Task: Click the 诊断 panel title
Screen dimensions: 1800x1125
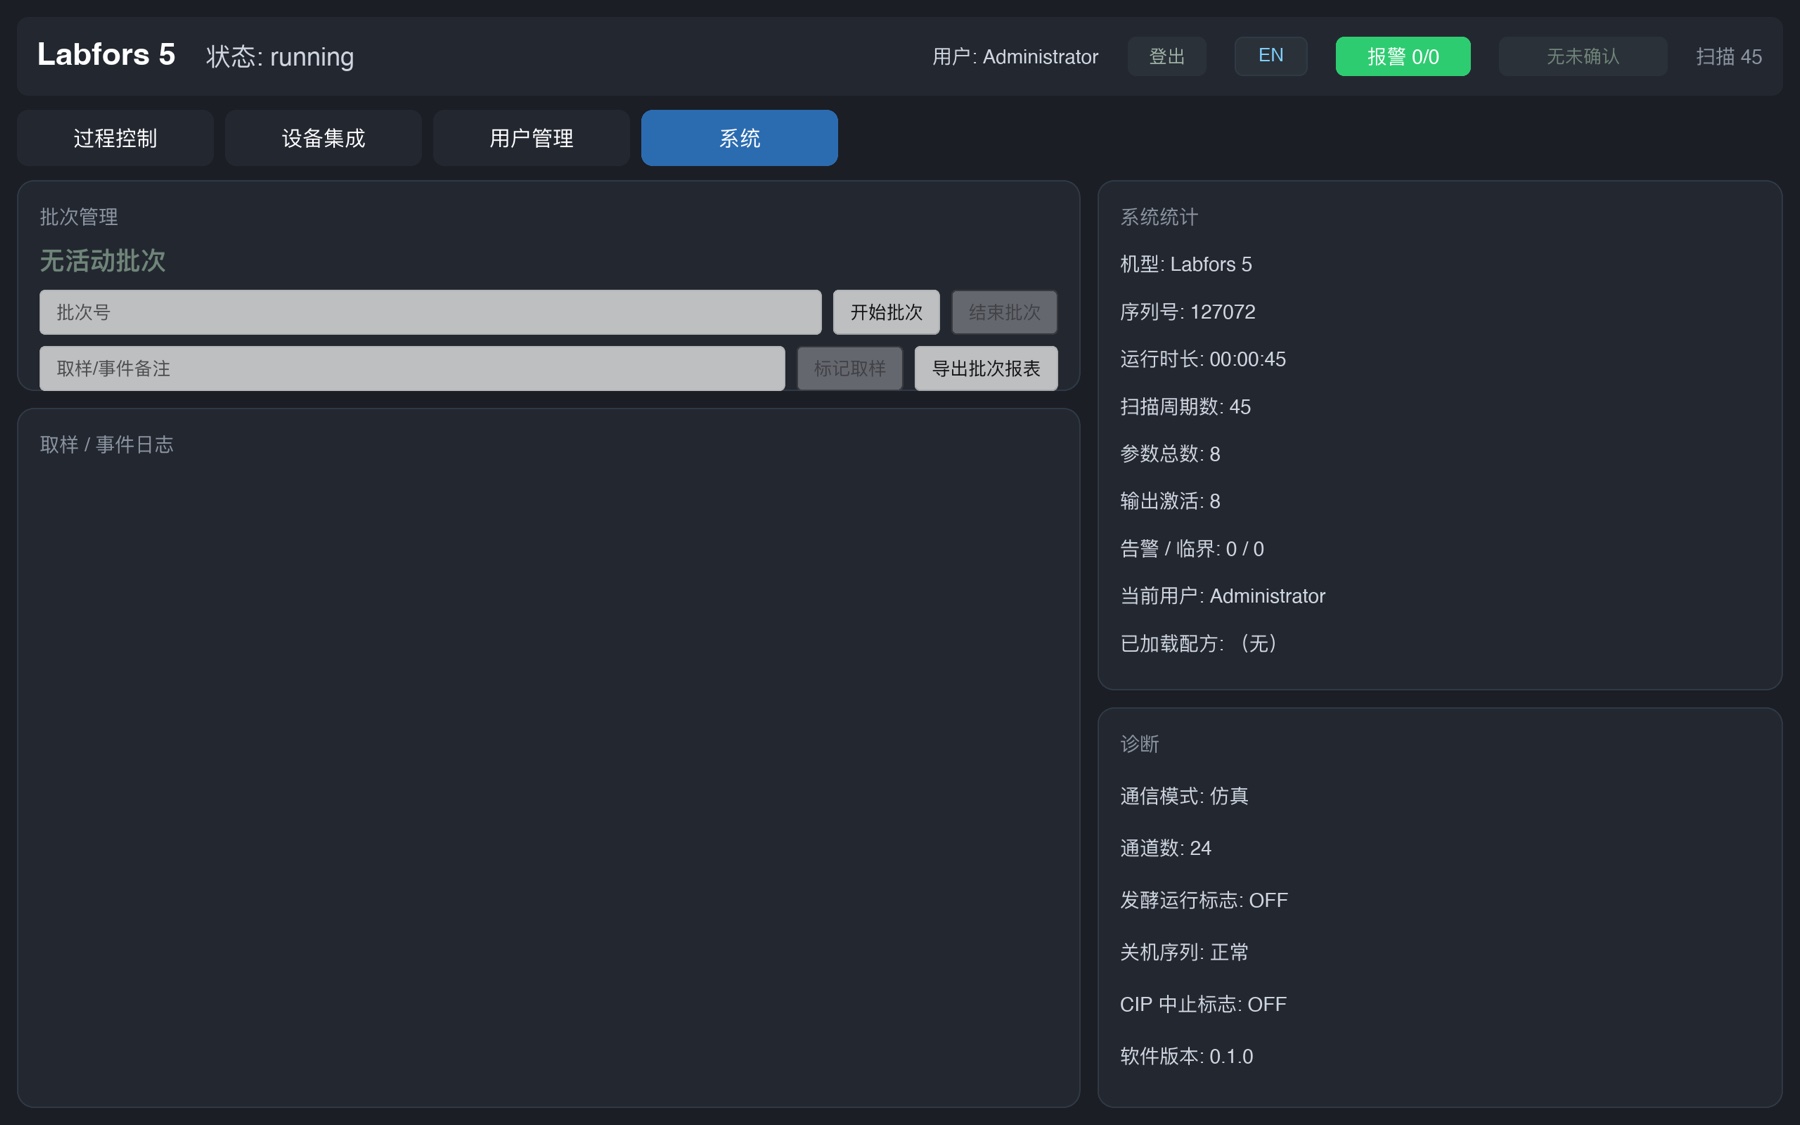Action: pos(1140,744)
